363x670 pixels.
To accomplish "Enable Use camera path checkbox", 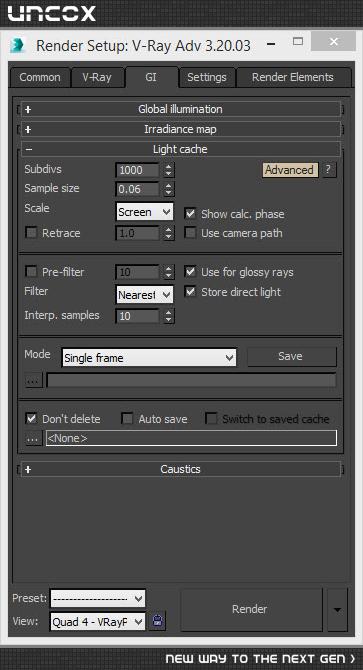I will pyautogui.click(x=190, y=233).
